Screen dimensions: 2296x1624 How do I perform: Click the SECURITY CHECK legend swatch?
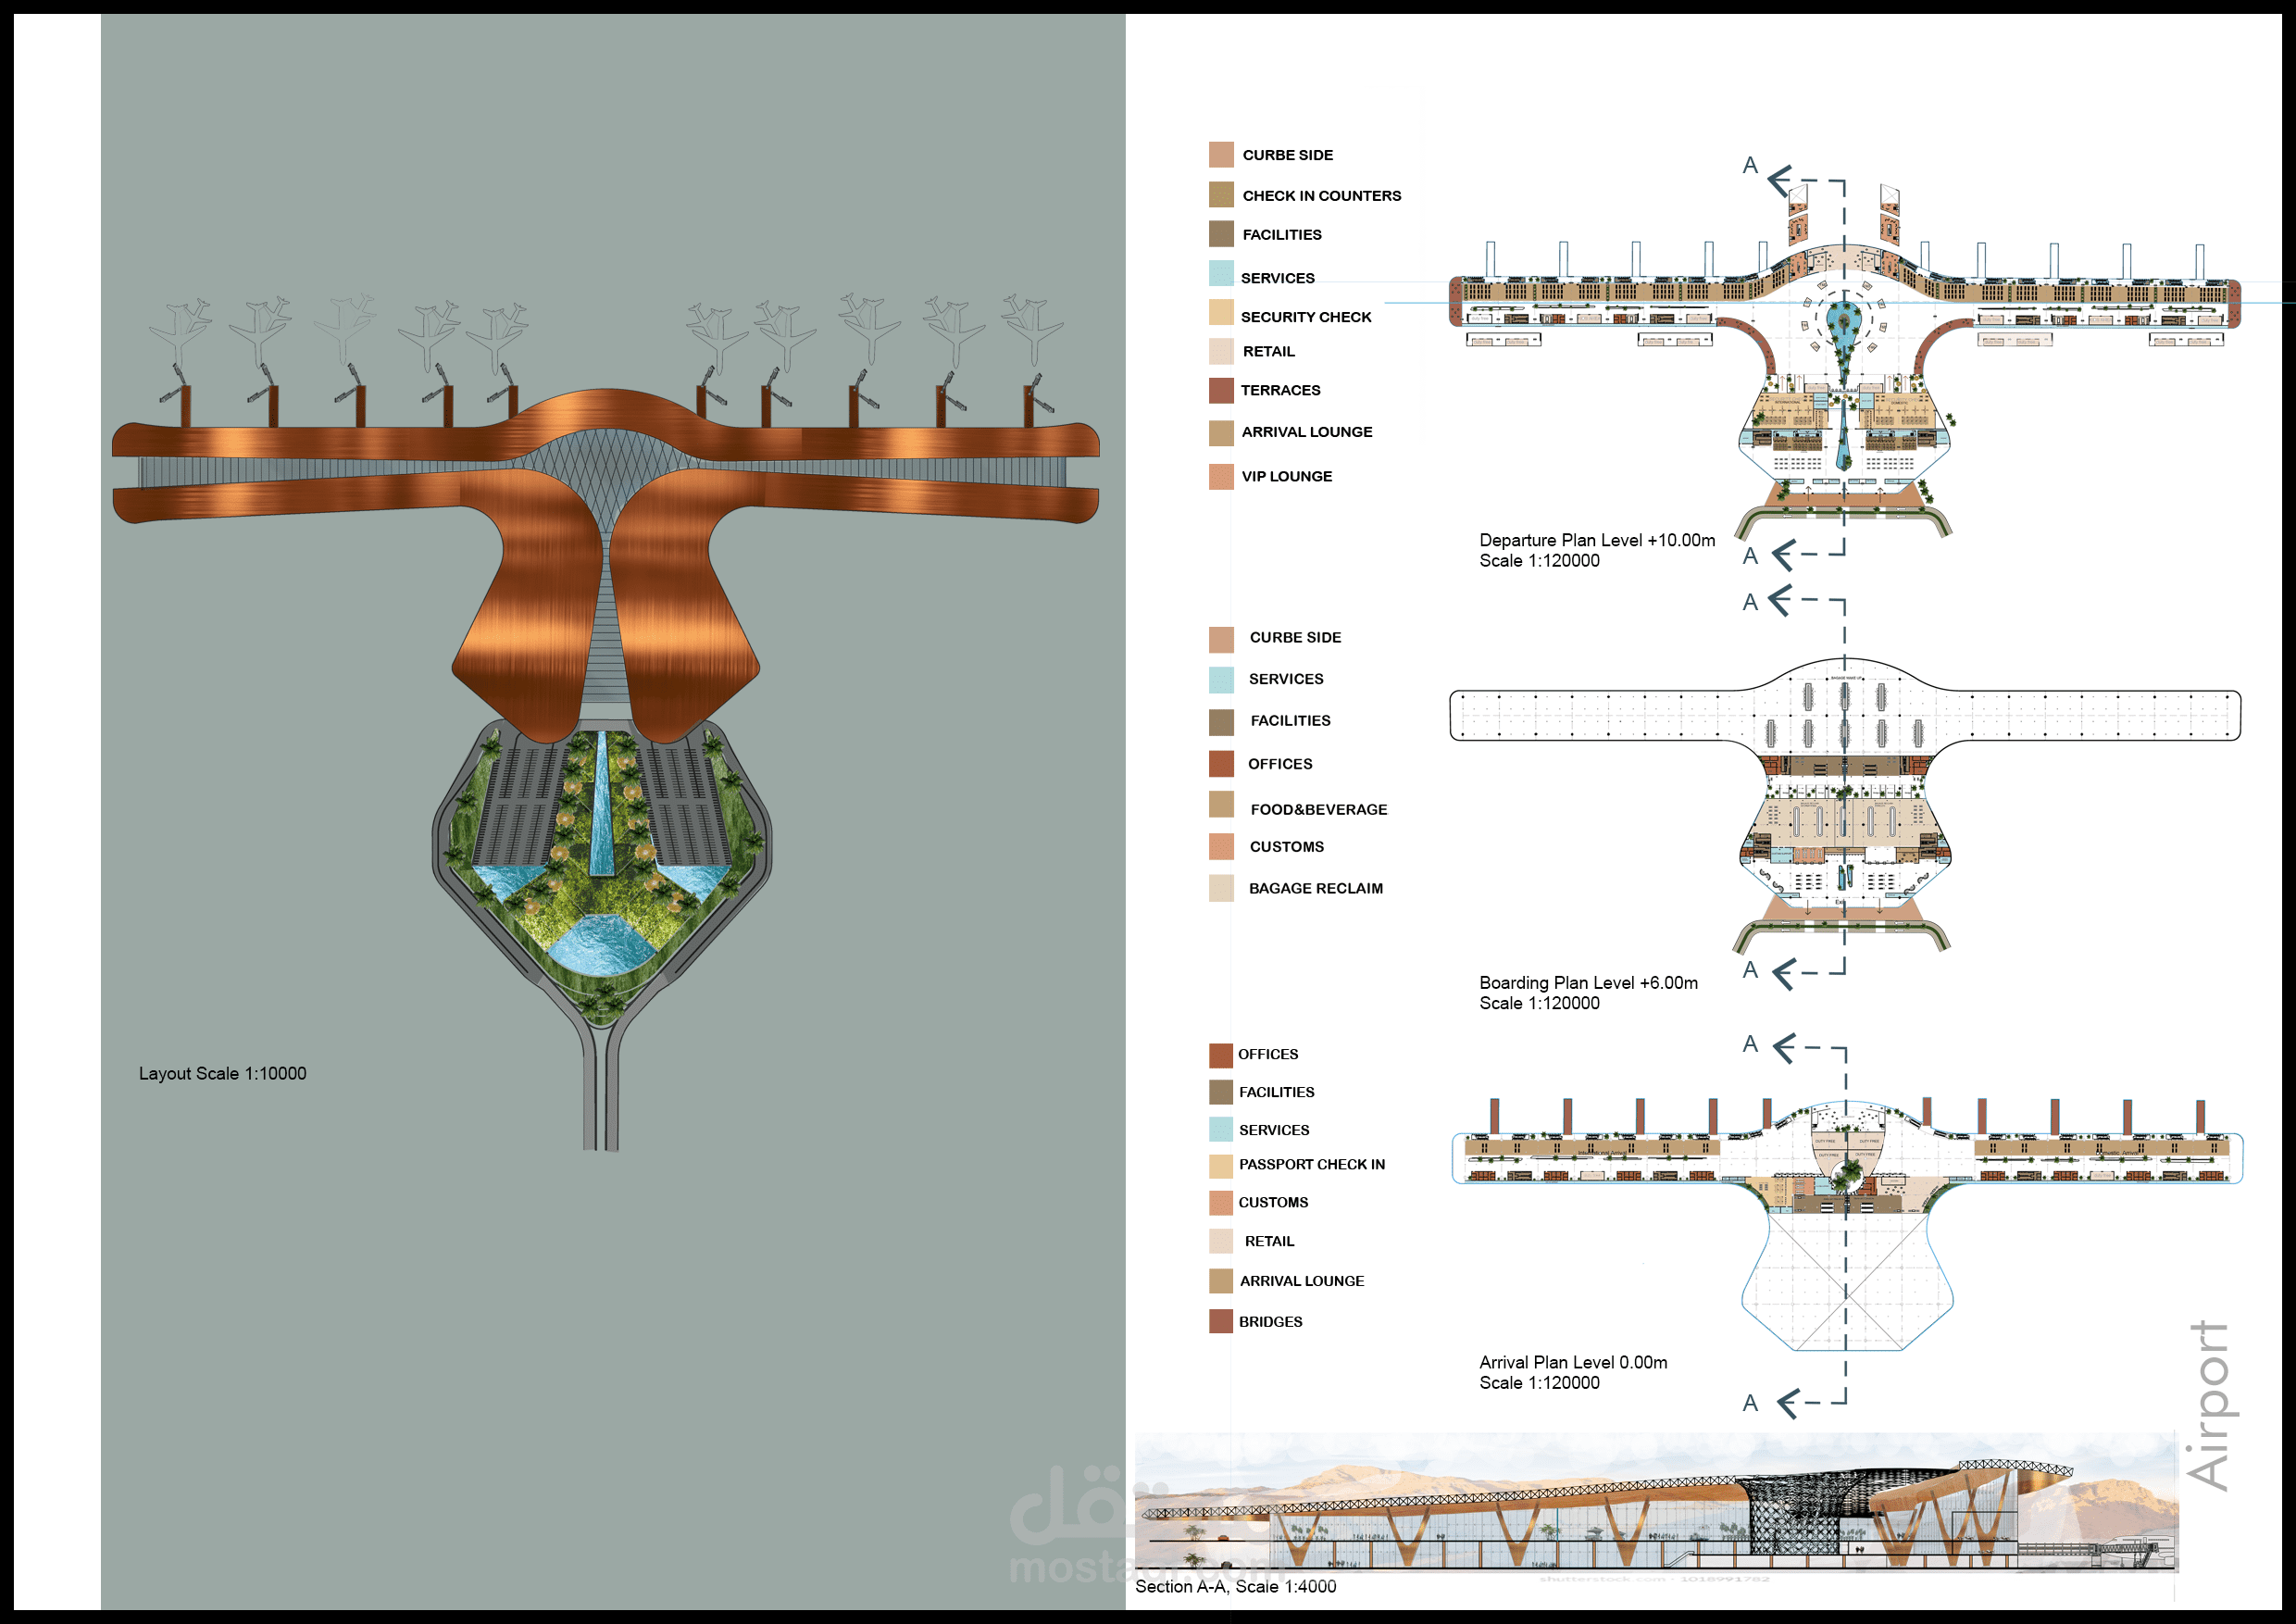(1220, 313)
